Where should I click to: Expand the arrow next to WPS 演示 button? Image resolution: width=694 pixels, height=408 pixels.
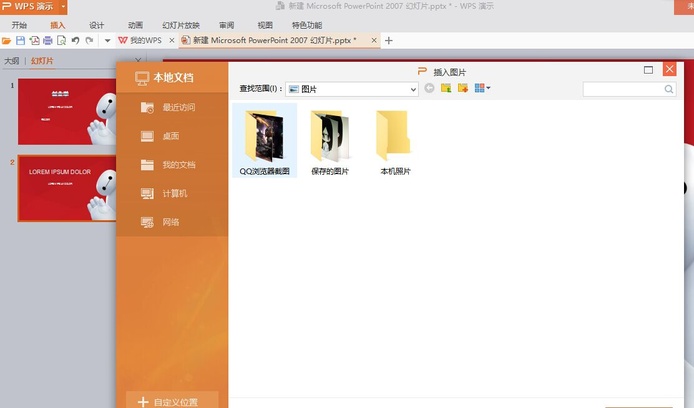tap(63, 7)
